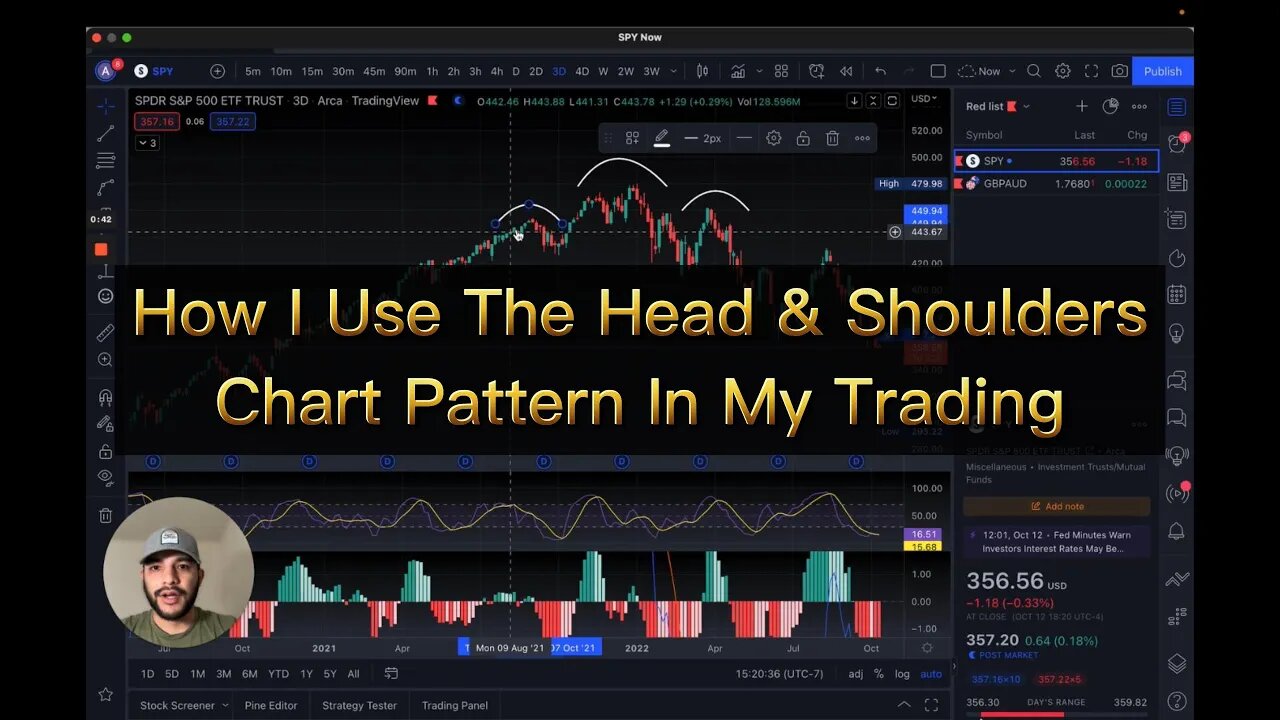This screenshot has width=1280, height=720.
Task: Lock the selected drawing
Action: [803, 138]
